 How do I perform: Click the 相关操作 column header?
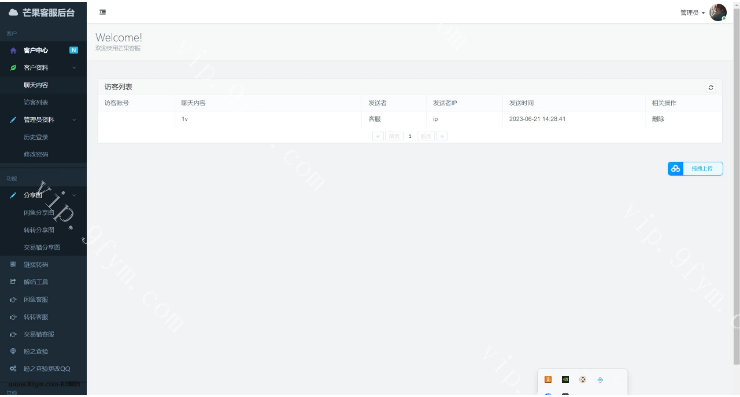click(664, 103)
